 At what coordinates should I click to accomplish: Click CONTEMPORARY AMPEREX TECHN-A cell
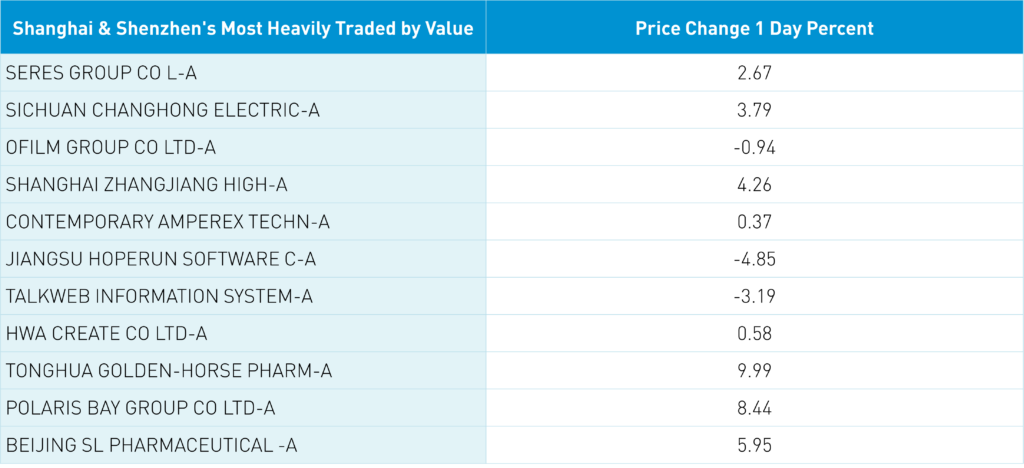[167, 222]
